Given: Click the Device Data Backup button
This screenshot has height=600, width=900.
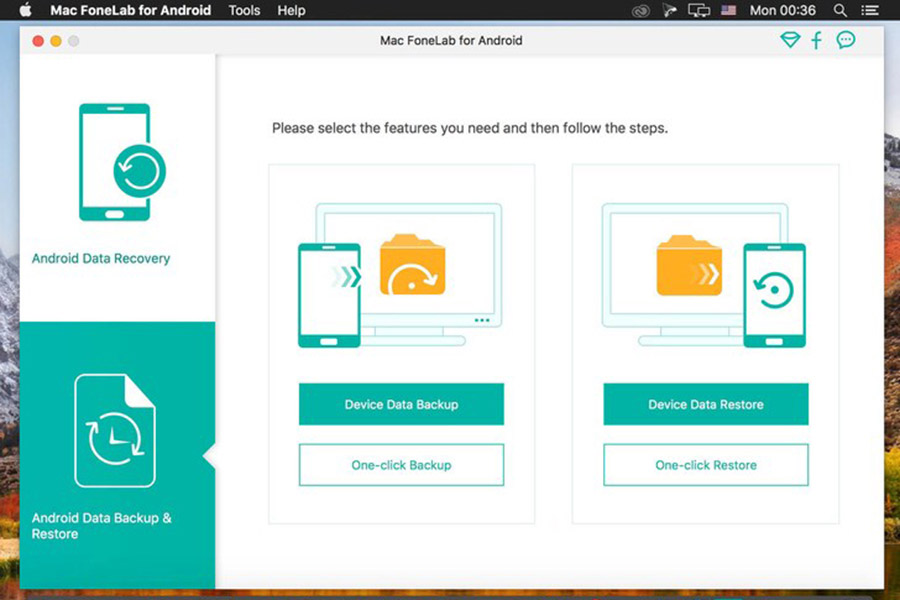Looking at the screenshot, I should (401, 404).
